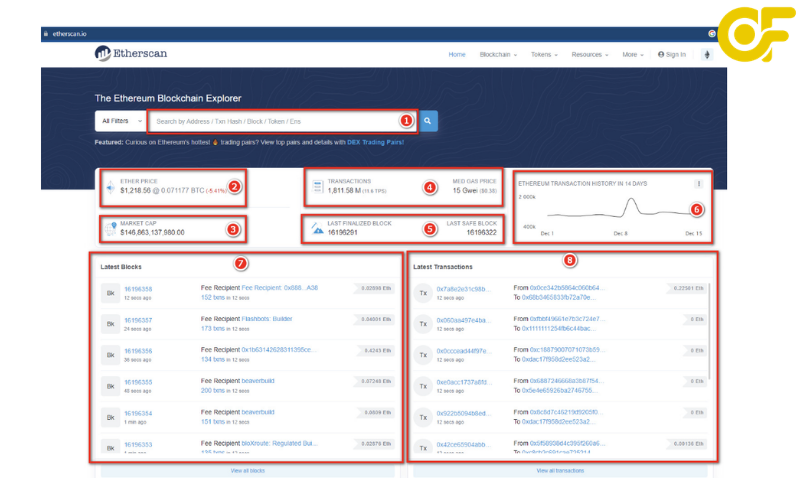Open the DEX Trading Pairs link
The height and width of the screenshot is (500, 800).
coord(376,142)
